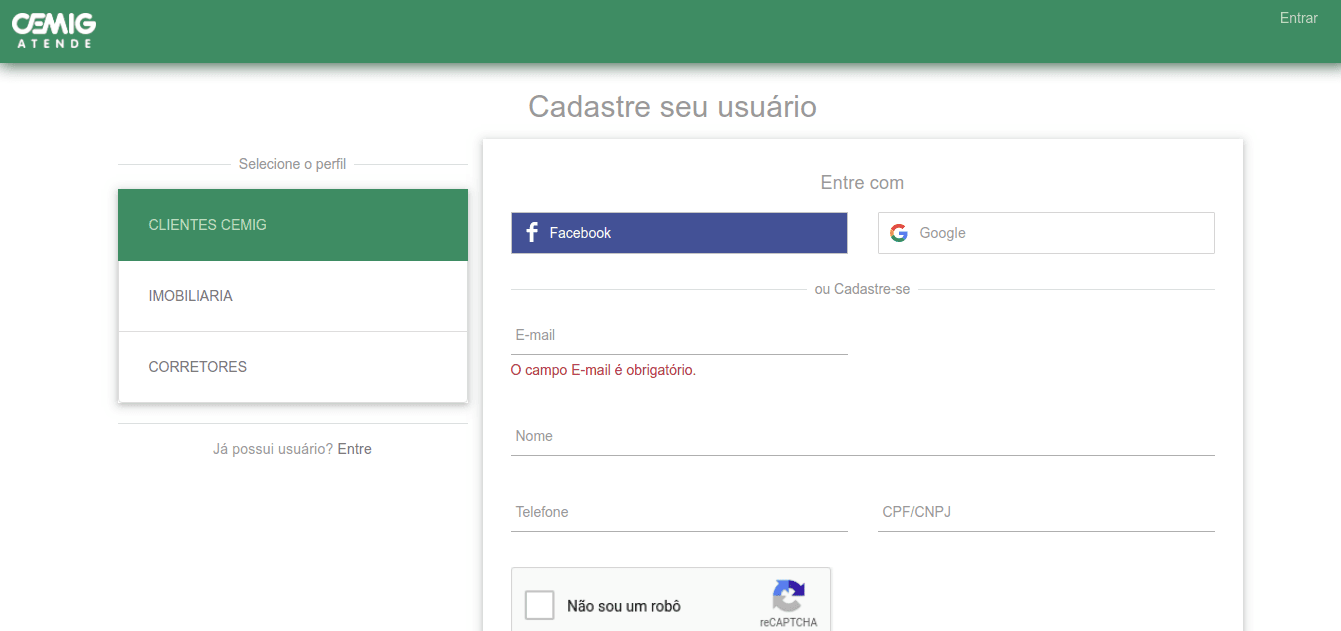The height and width of the screenshot is (631, 1341).
Task: Select the CLIENTES CEMIG profile
Action: pyautogui.click(x=292, y=224)
